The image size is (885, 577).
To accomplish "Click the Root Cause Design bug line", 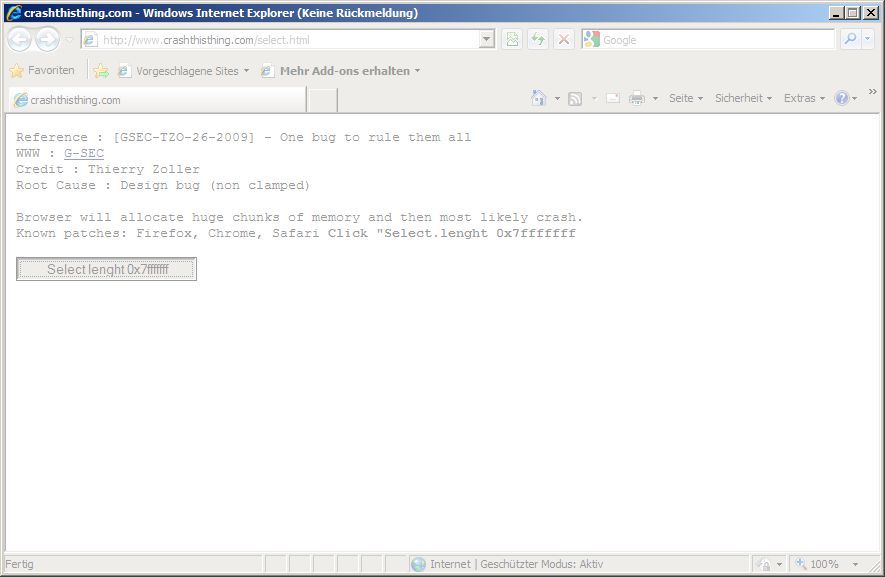I will pos(163,185).
